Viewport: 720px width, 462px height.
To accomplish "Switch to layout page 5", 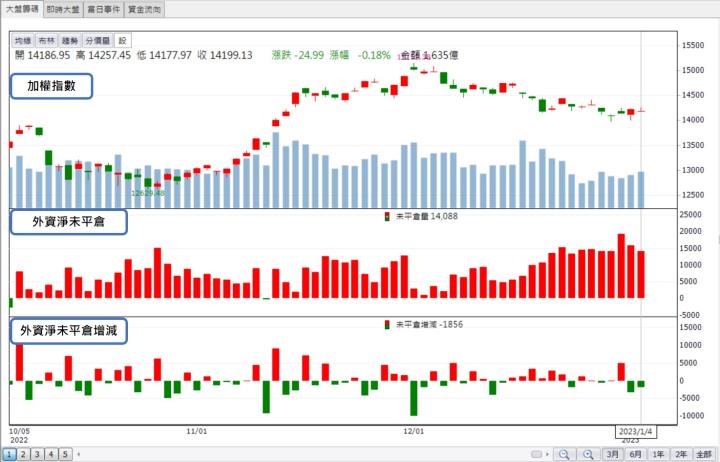I will (x=65, y=454).
